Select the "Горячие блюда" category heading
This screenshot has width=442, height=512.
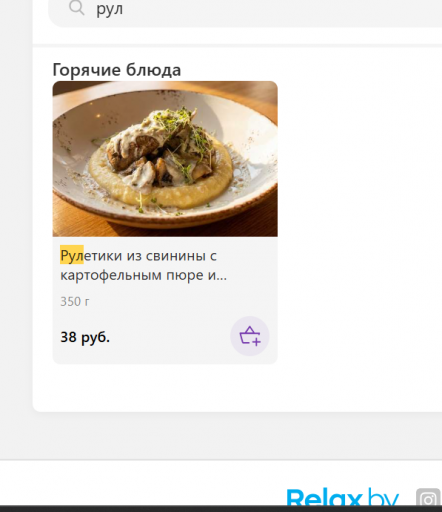coord(117,70)
